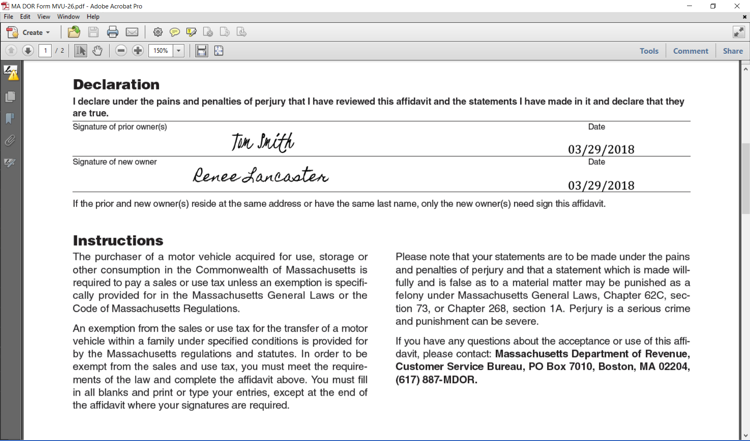Click the new owner date 03/29/2018
750x441 pixels.
(601, 185)
